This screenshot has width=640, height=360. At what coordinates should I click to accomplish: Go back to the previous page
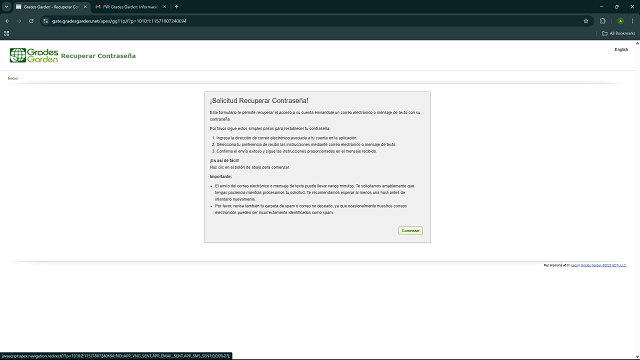tap(7, 21)
